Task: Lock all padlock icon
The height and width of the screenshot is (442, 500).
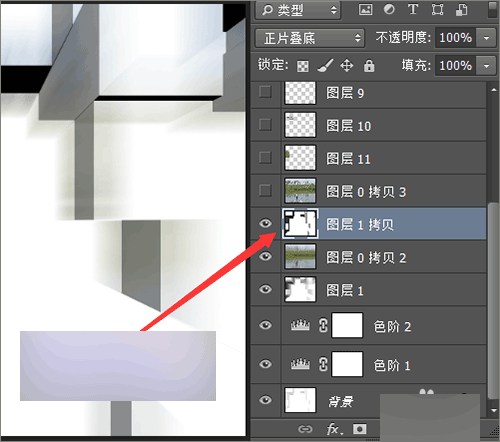Action: pyautogui.click(x=369, y=66)
